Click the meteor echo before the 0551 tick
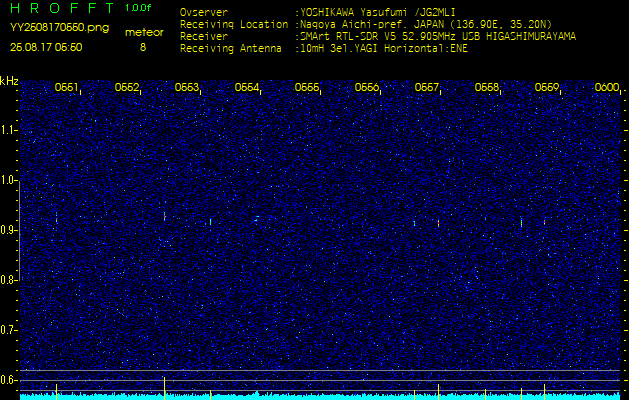 tap(57, 218)
